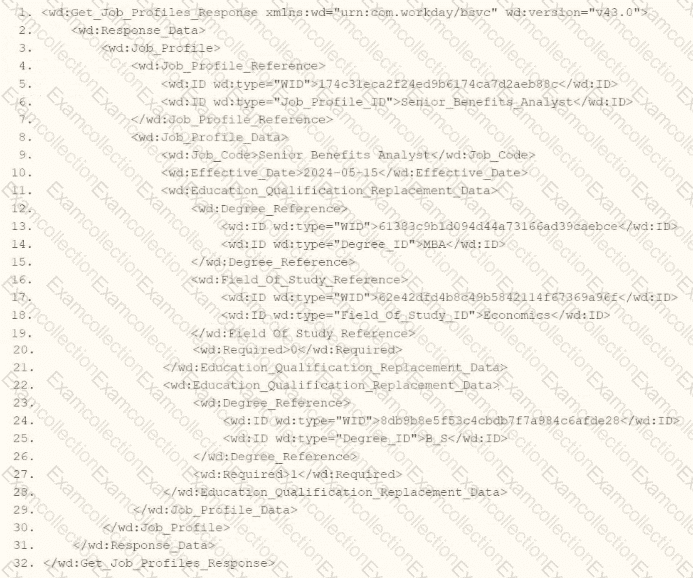
Task: Click the Required element with value 1
Action: pos(297,474)
